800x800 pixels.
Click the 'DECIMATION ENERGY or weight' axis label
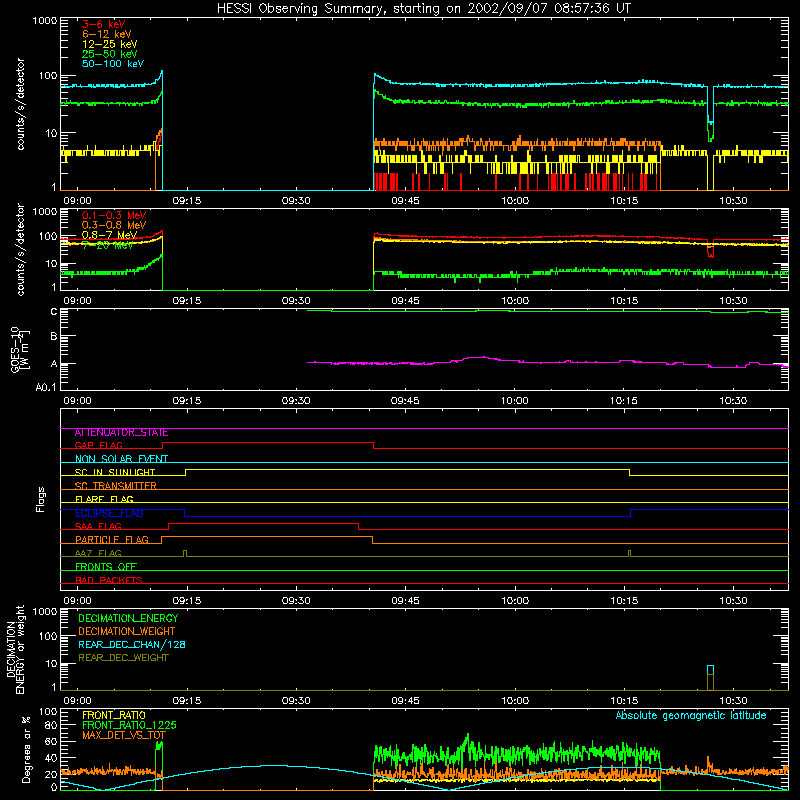point(15,649)
